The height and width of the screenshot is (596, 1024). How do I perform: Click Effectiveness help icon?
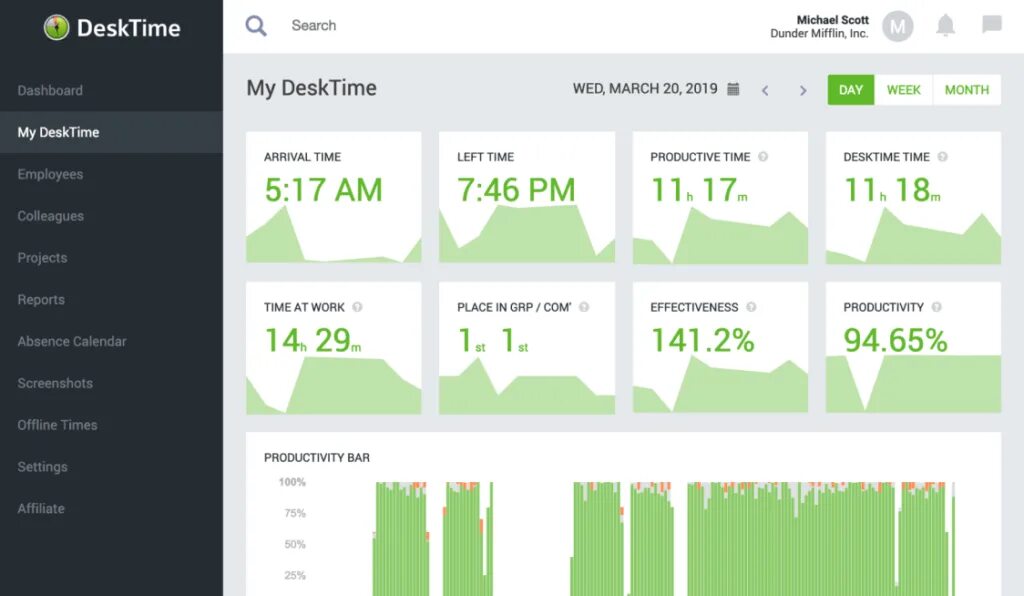click(x=751, y=307)
